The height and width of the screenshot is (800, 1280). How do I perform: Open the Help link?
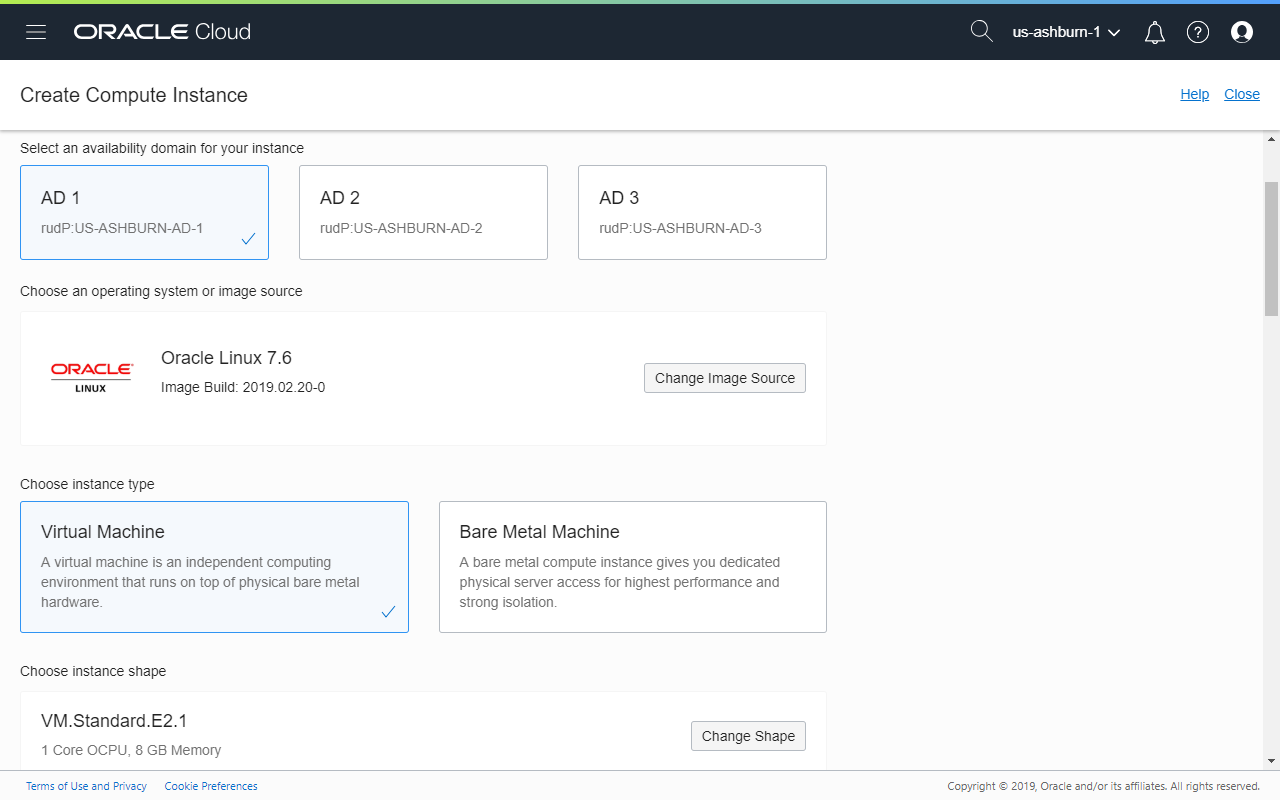tap(1194, 94)
